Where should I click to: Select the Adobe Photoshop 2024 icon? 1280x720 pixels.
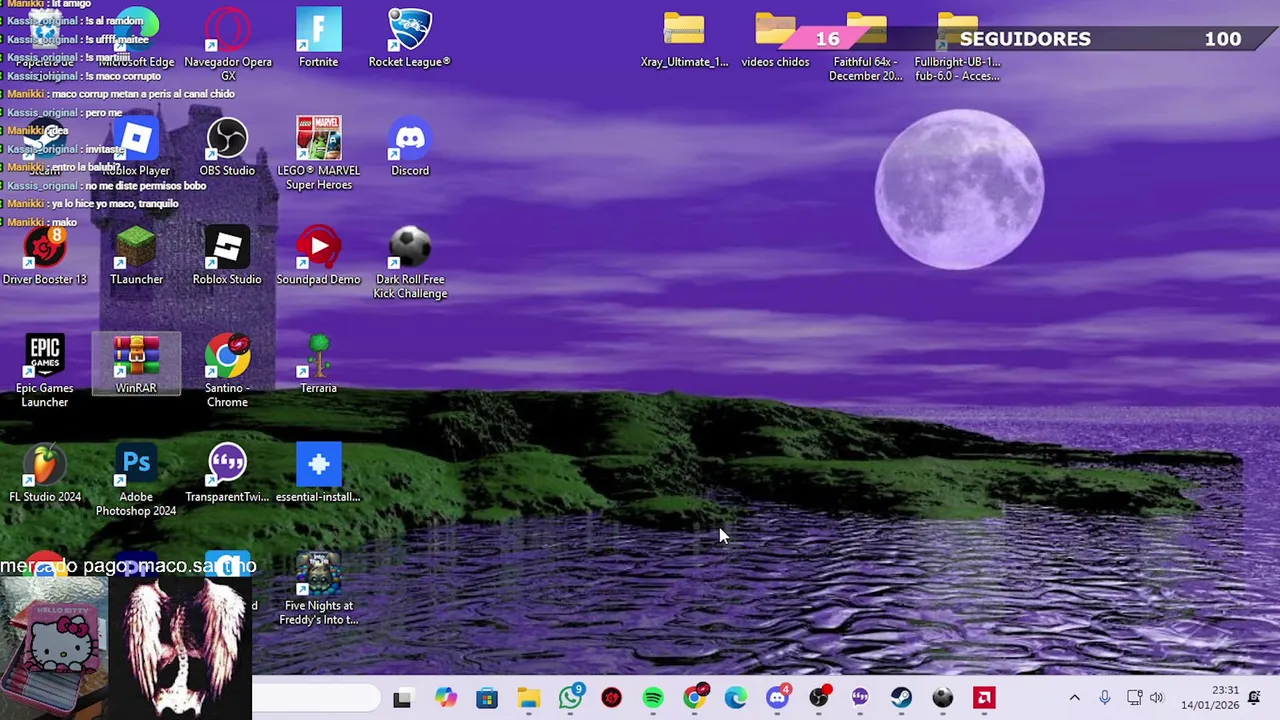tap(136, 481)
